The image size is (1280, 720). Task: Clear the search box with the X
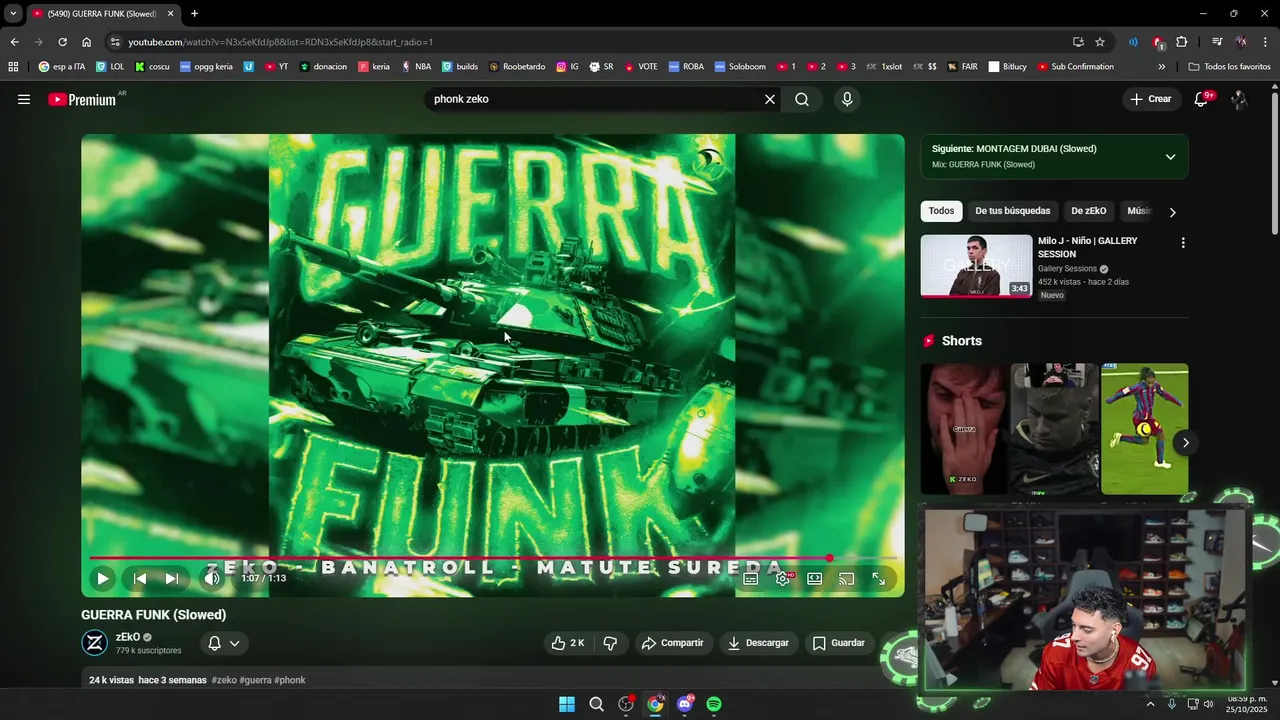coord(770,99)
